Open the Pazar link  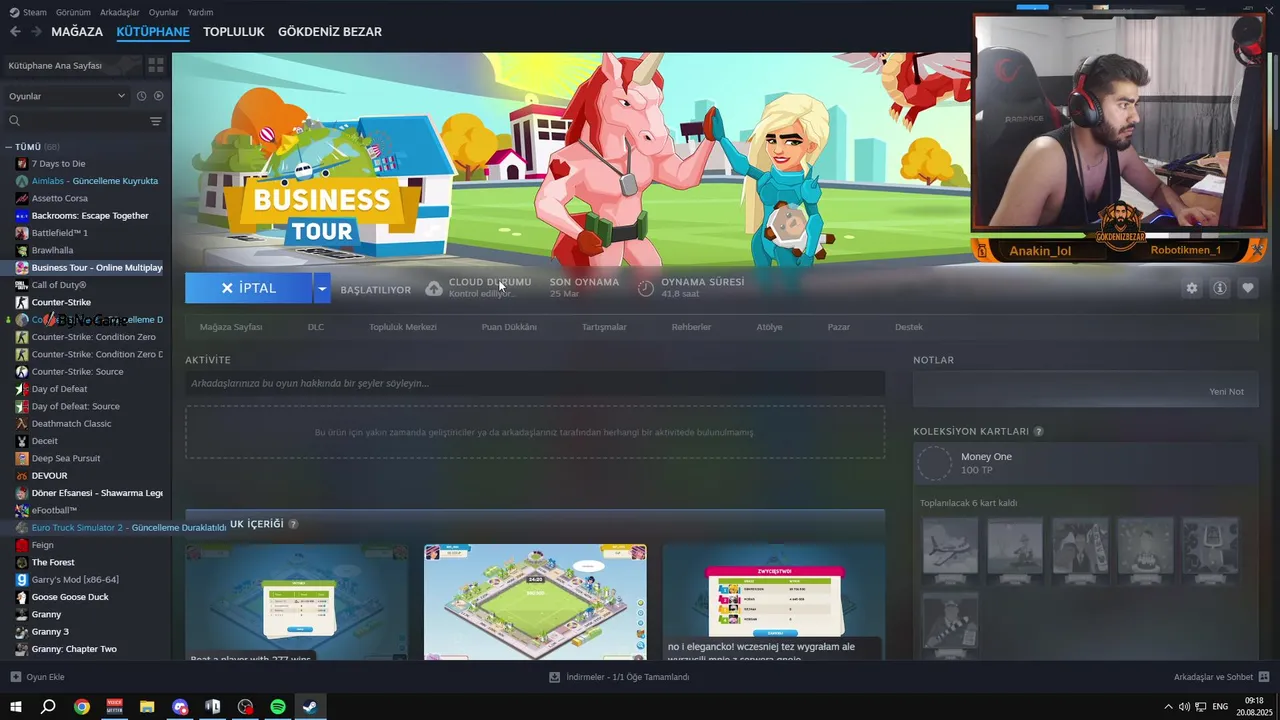(839, 327)
